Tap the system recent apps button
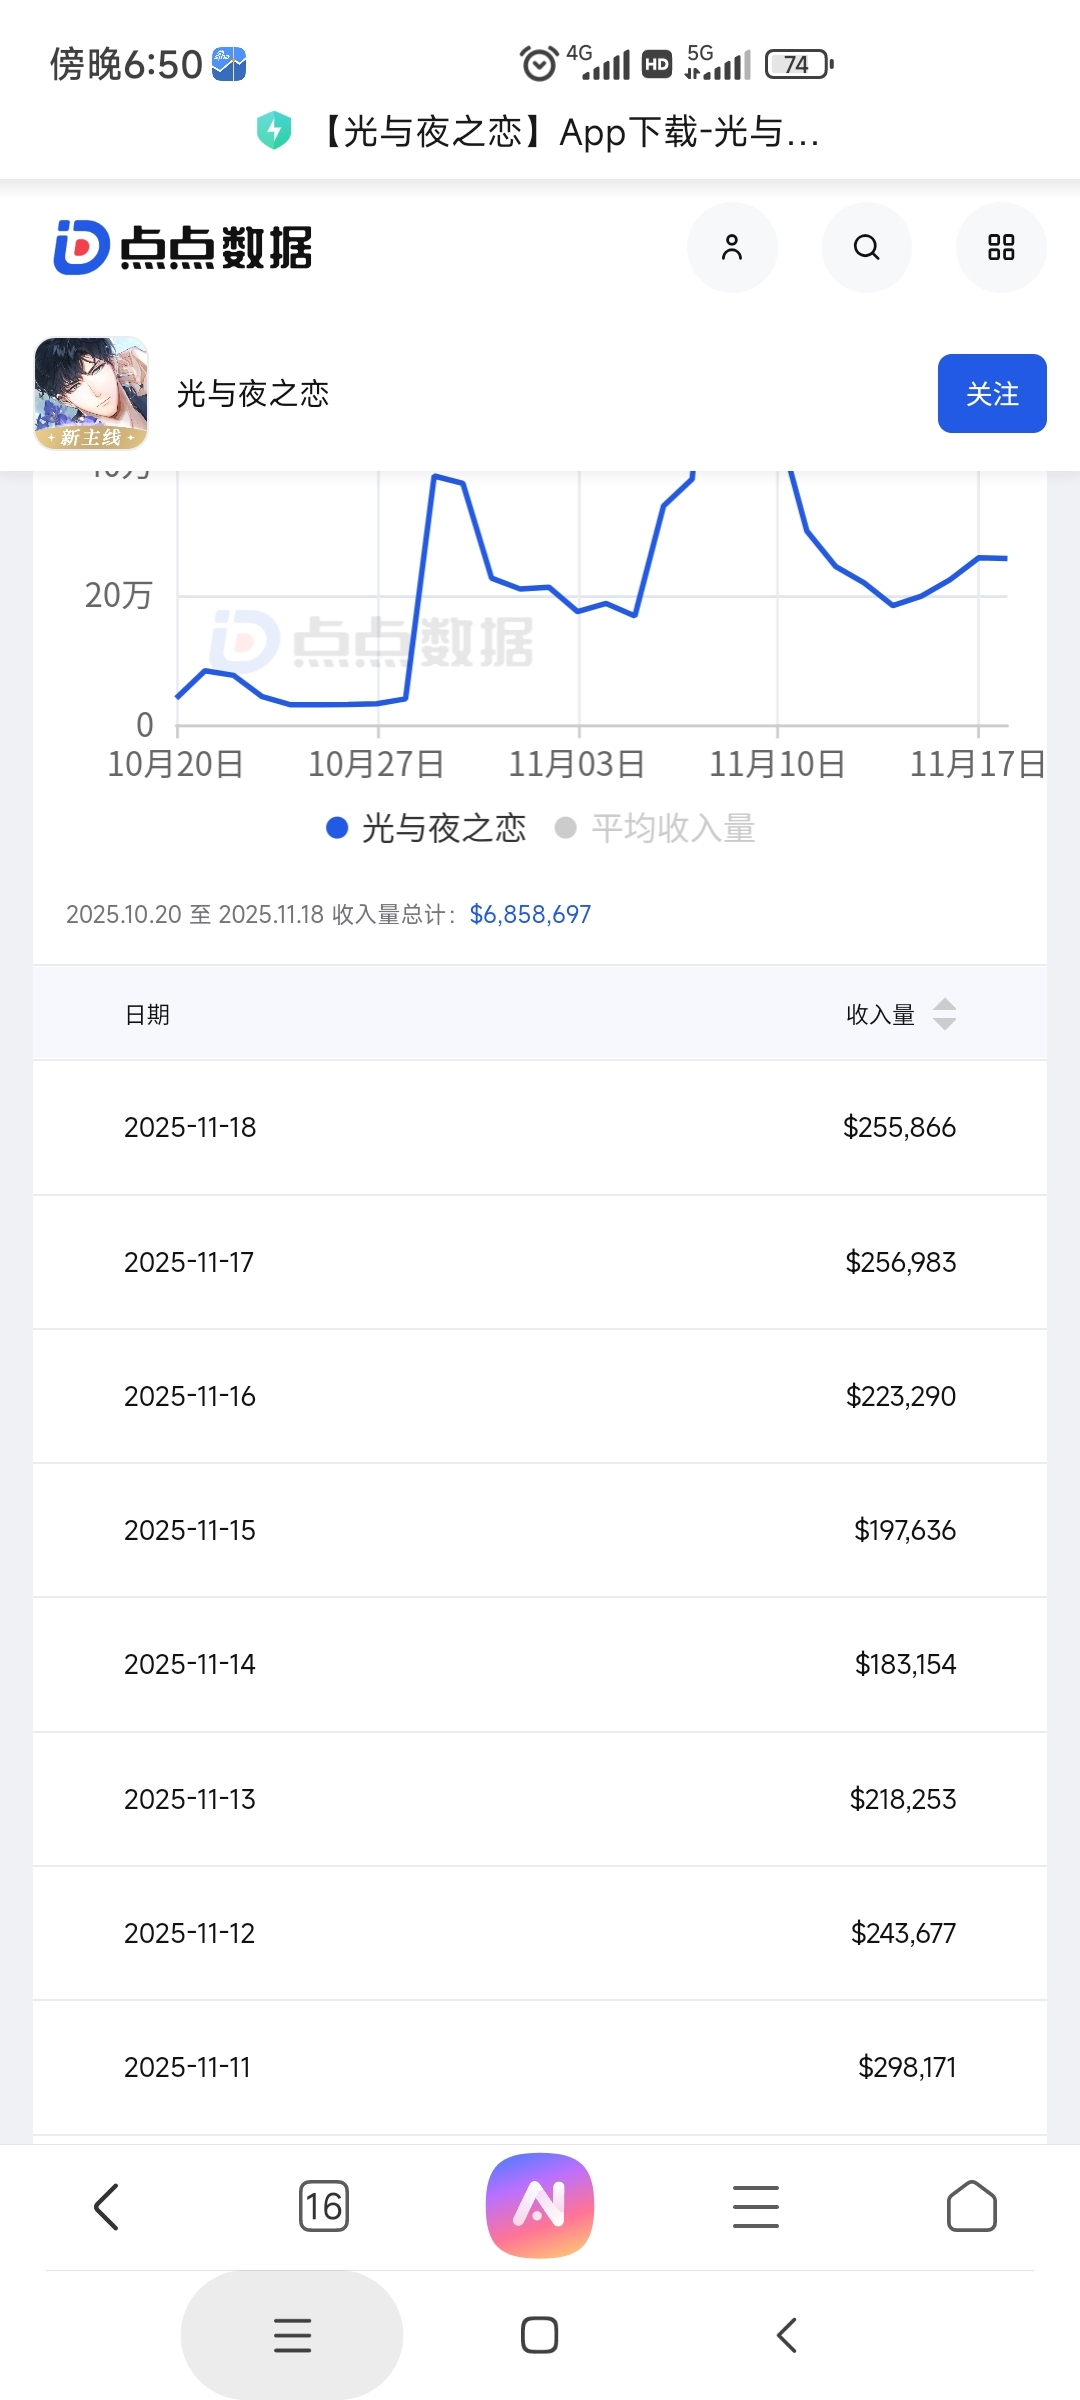The width and height of the screenshot is (1080, 2400). pyautogui.click(x=292, y=2335)
